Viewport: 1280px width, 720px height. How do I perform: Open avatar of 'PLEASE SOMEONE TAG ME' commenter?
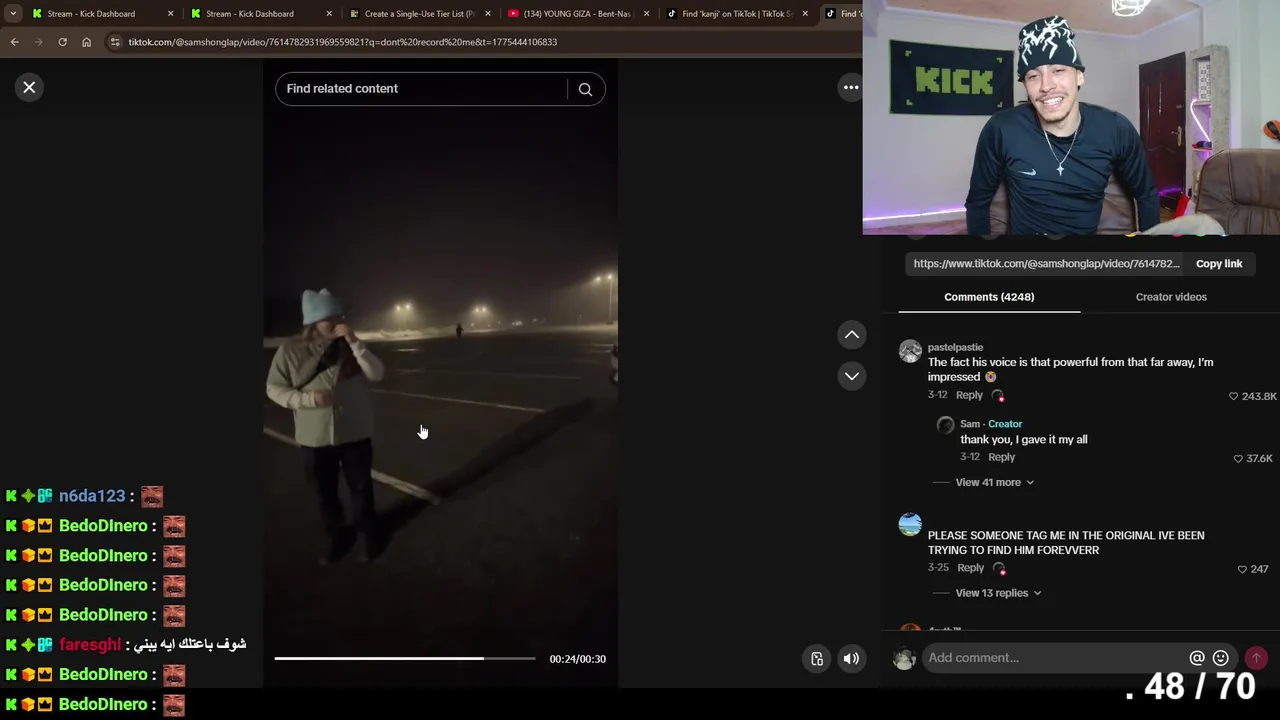[910, 524]
